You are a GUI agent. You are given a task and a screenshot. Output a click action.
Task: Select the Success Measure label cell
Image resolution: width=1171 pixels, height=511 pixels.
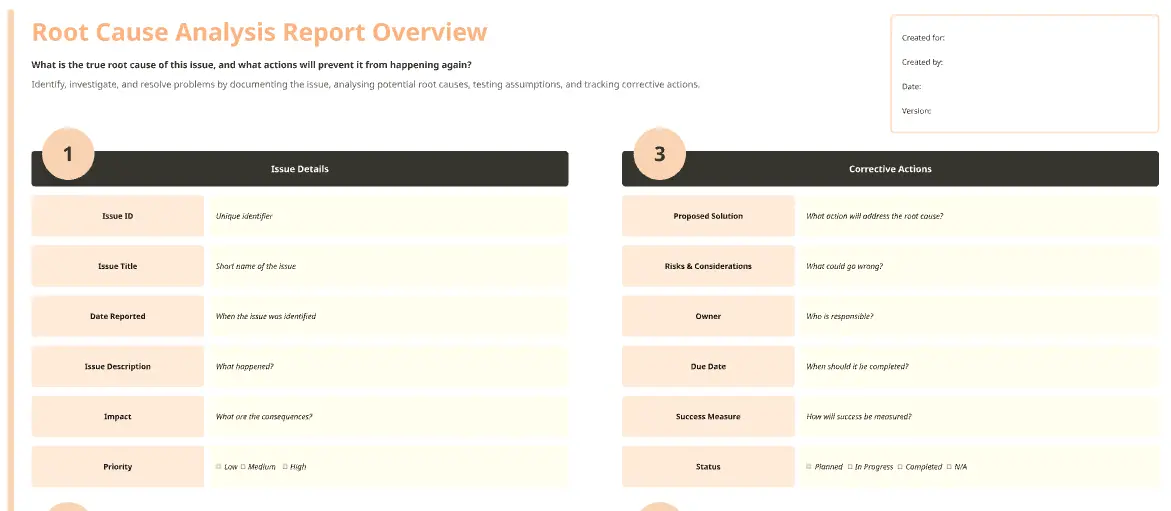(708, 416)
